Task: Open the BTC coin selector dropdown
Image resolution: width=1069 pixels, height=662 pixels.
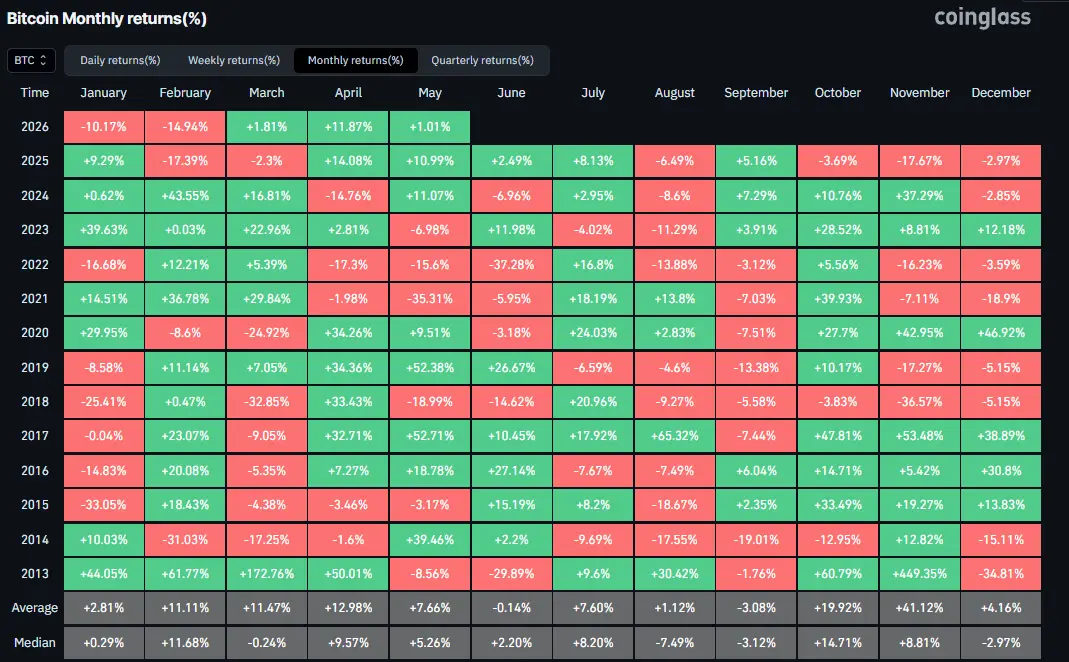Action: tap(31, 60)
